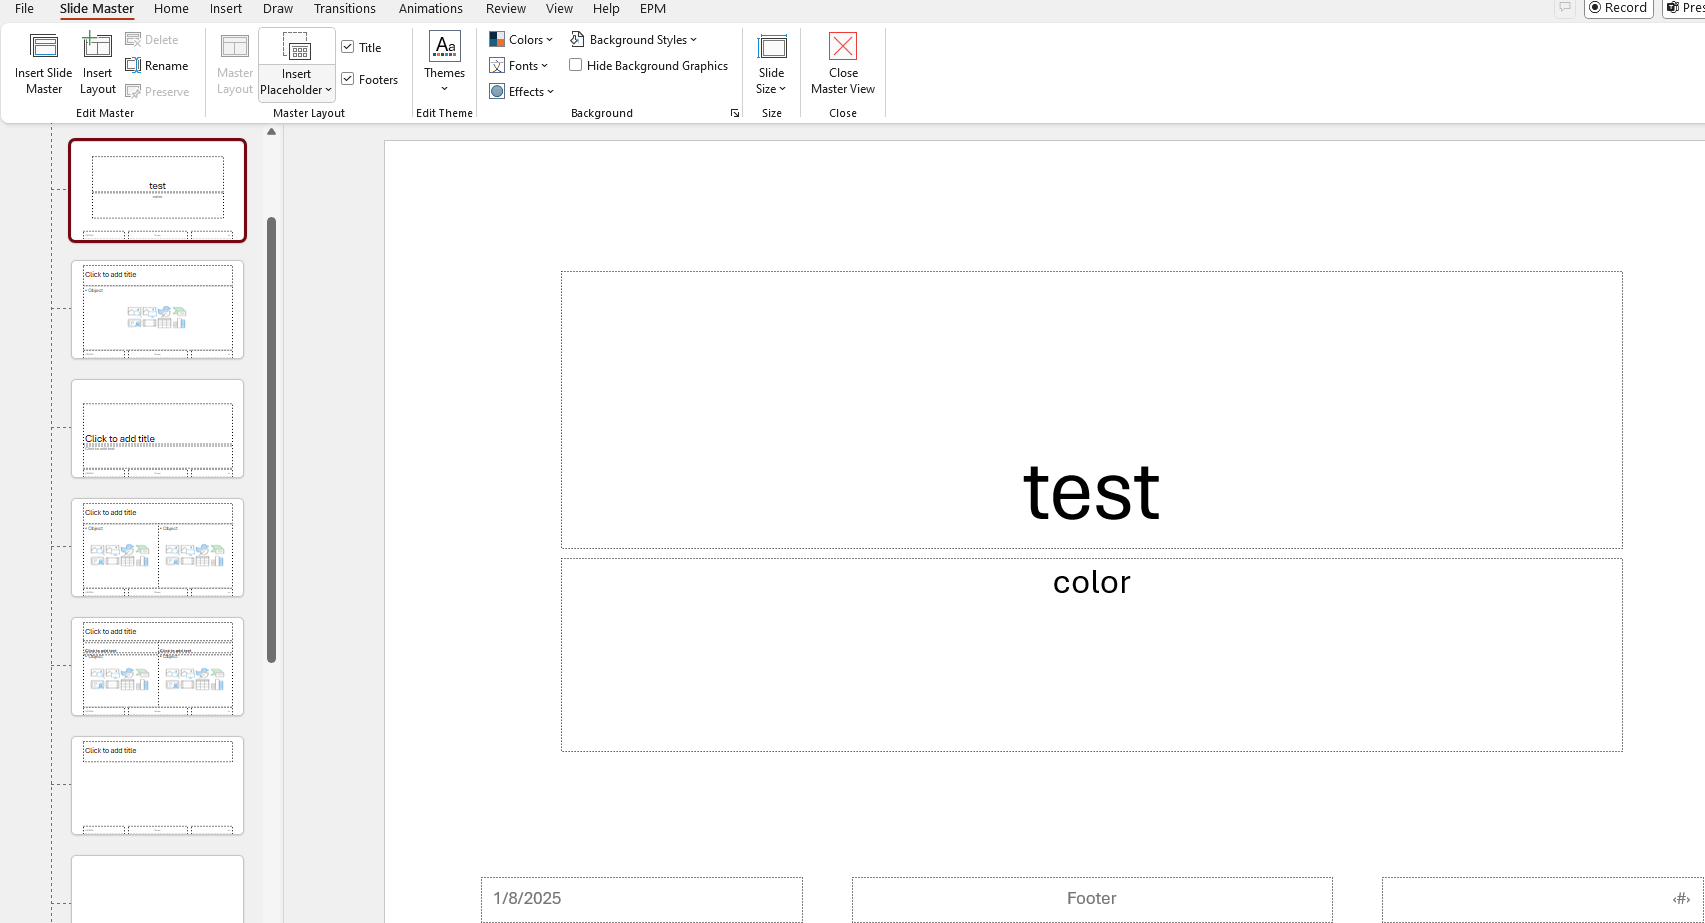This screenshot has width=1705, height=923.
Task: Click Close Master View
Action: coord(843,64)
